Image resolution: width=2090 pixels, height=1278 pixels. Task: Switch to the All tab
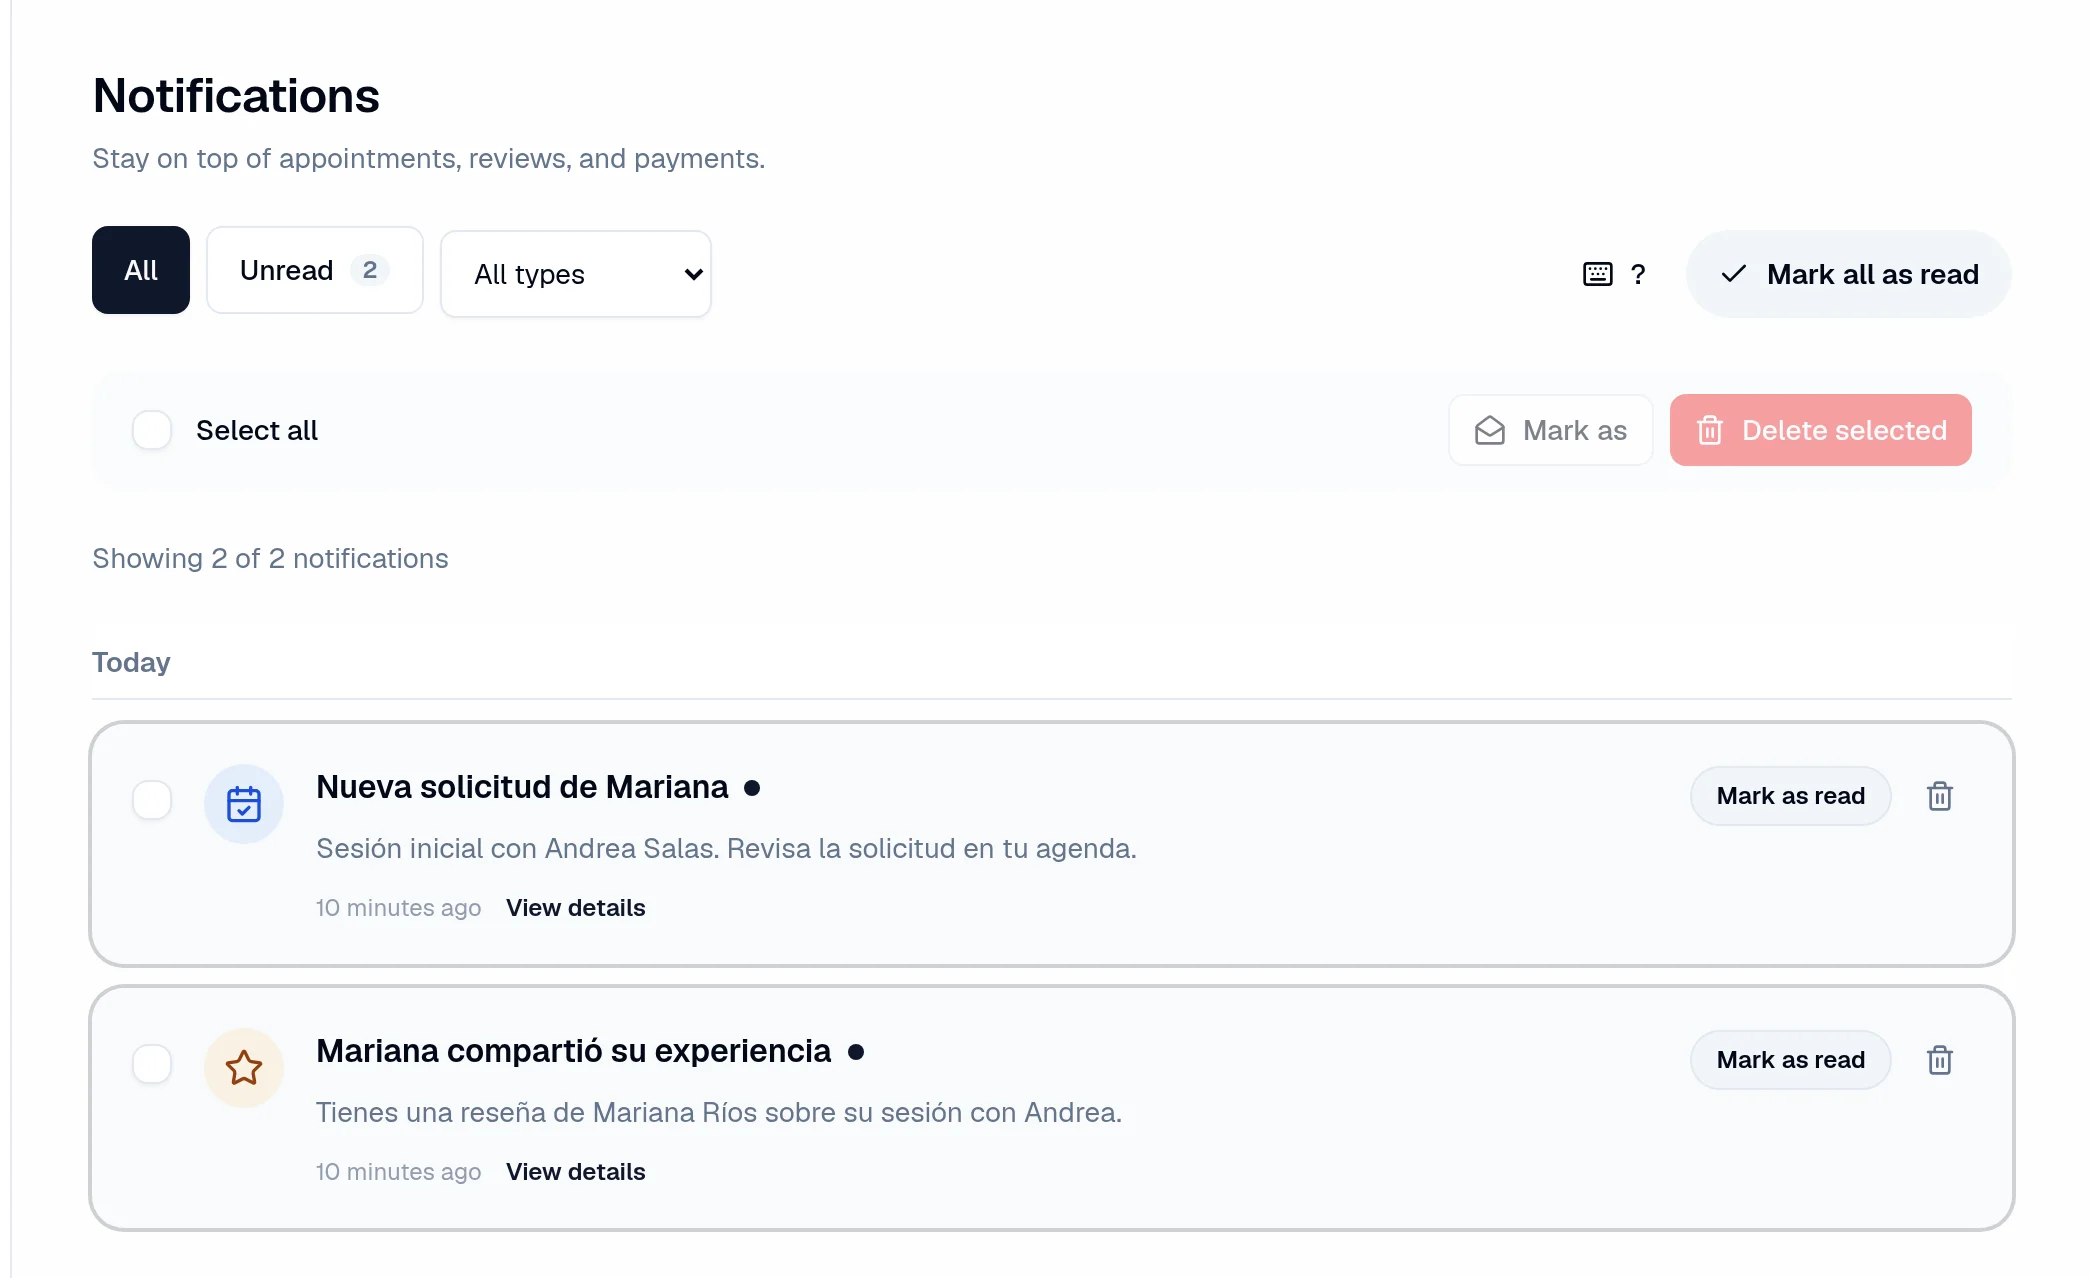141,270
